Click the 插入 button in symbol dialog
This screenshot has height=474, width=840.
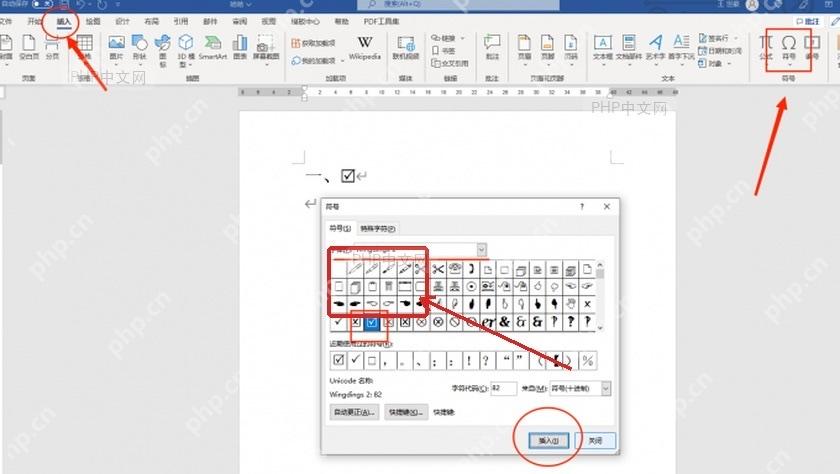[x=549, y=441]
